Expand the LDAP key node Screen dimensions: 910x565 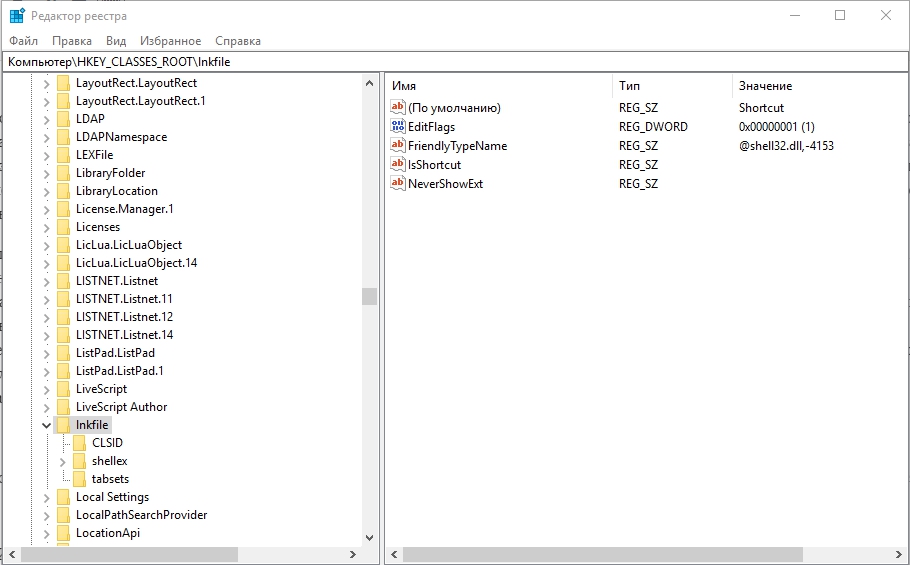46,119
